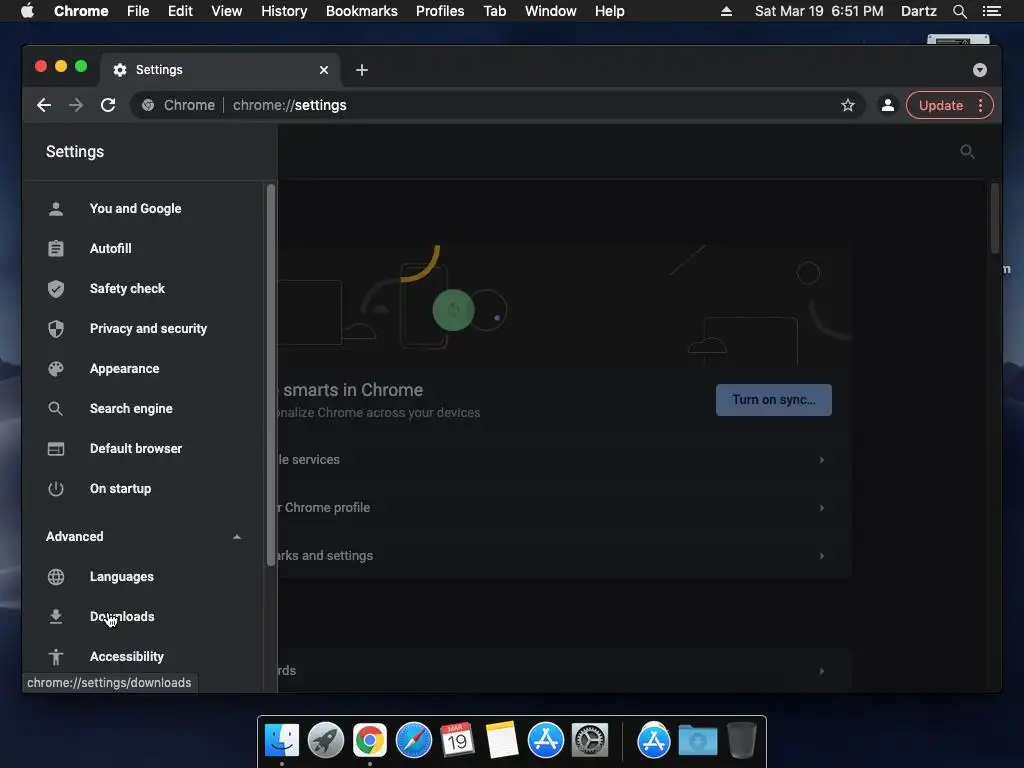The image size is (1024, 768).
Task: Click the Autofill clipboard icon
Action: click(x=56, y=249)
